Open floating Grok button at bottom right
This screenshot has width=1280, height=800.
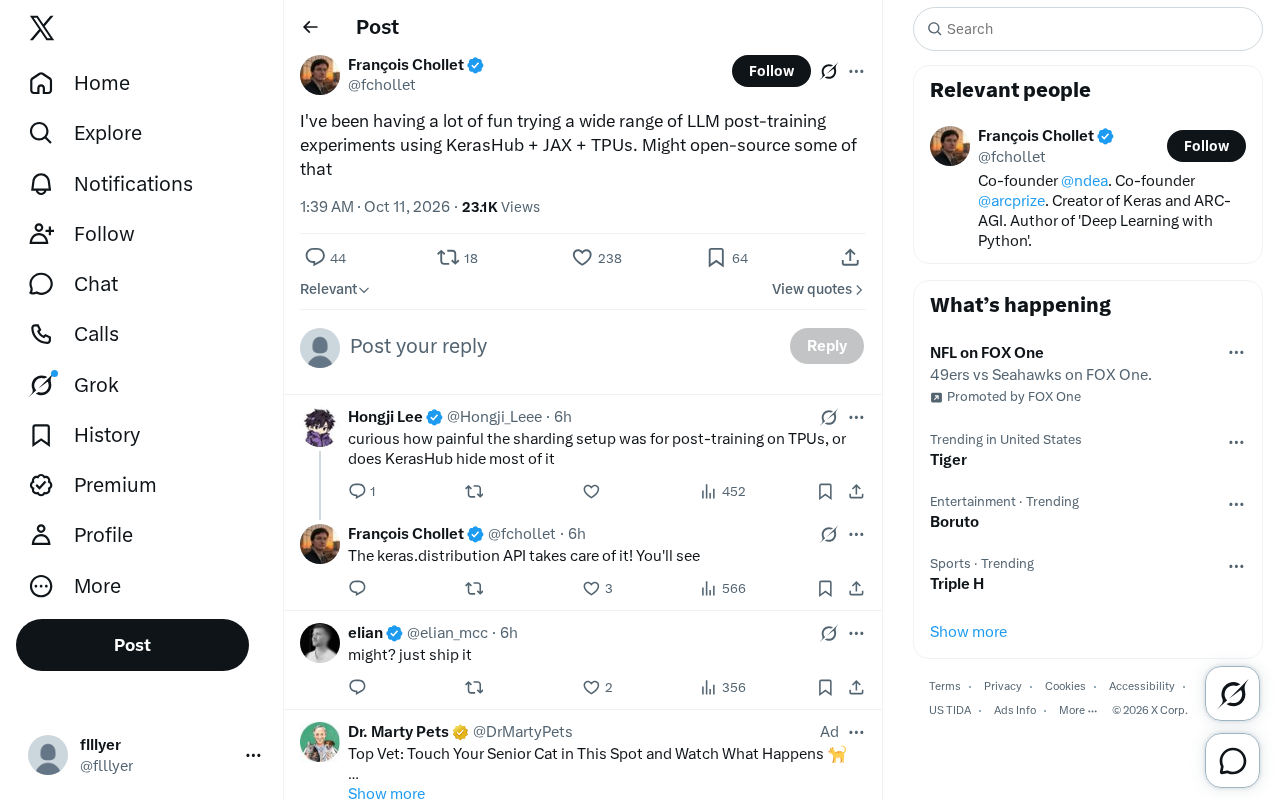click(x=1233, y=693)
